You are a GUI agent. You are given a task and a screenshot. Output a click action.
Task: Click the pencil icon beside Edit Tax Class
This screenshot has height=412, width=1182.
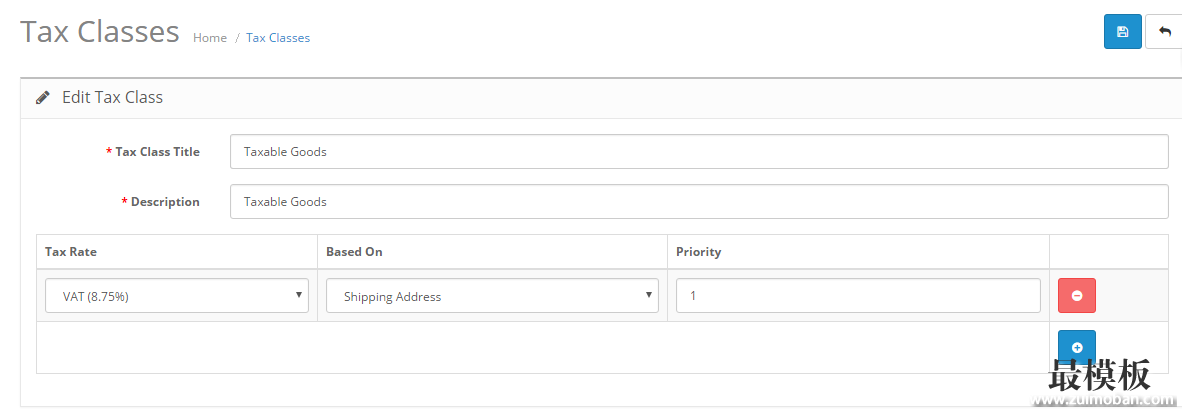click(x=43, y=97)
